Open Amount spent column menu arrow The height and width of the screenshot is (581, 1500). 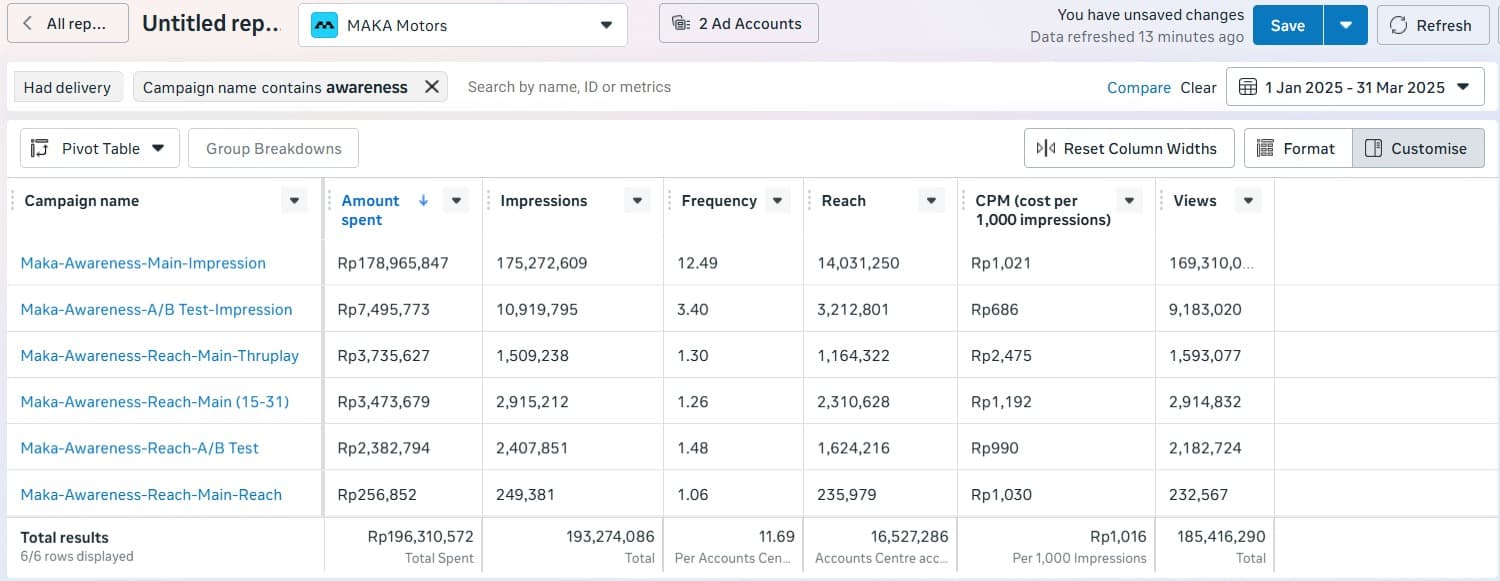[456, 201]
